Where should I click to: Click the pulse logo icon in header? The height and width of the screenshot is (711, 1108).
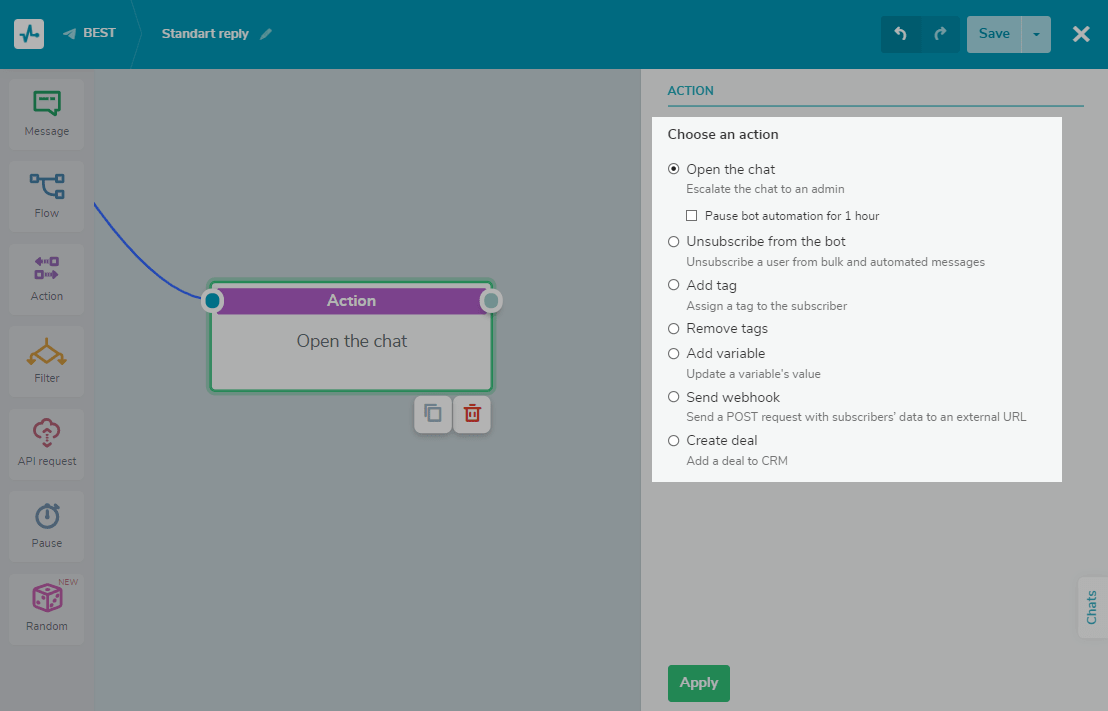point(29,34)
